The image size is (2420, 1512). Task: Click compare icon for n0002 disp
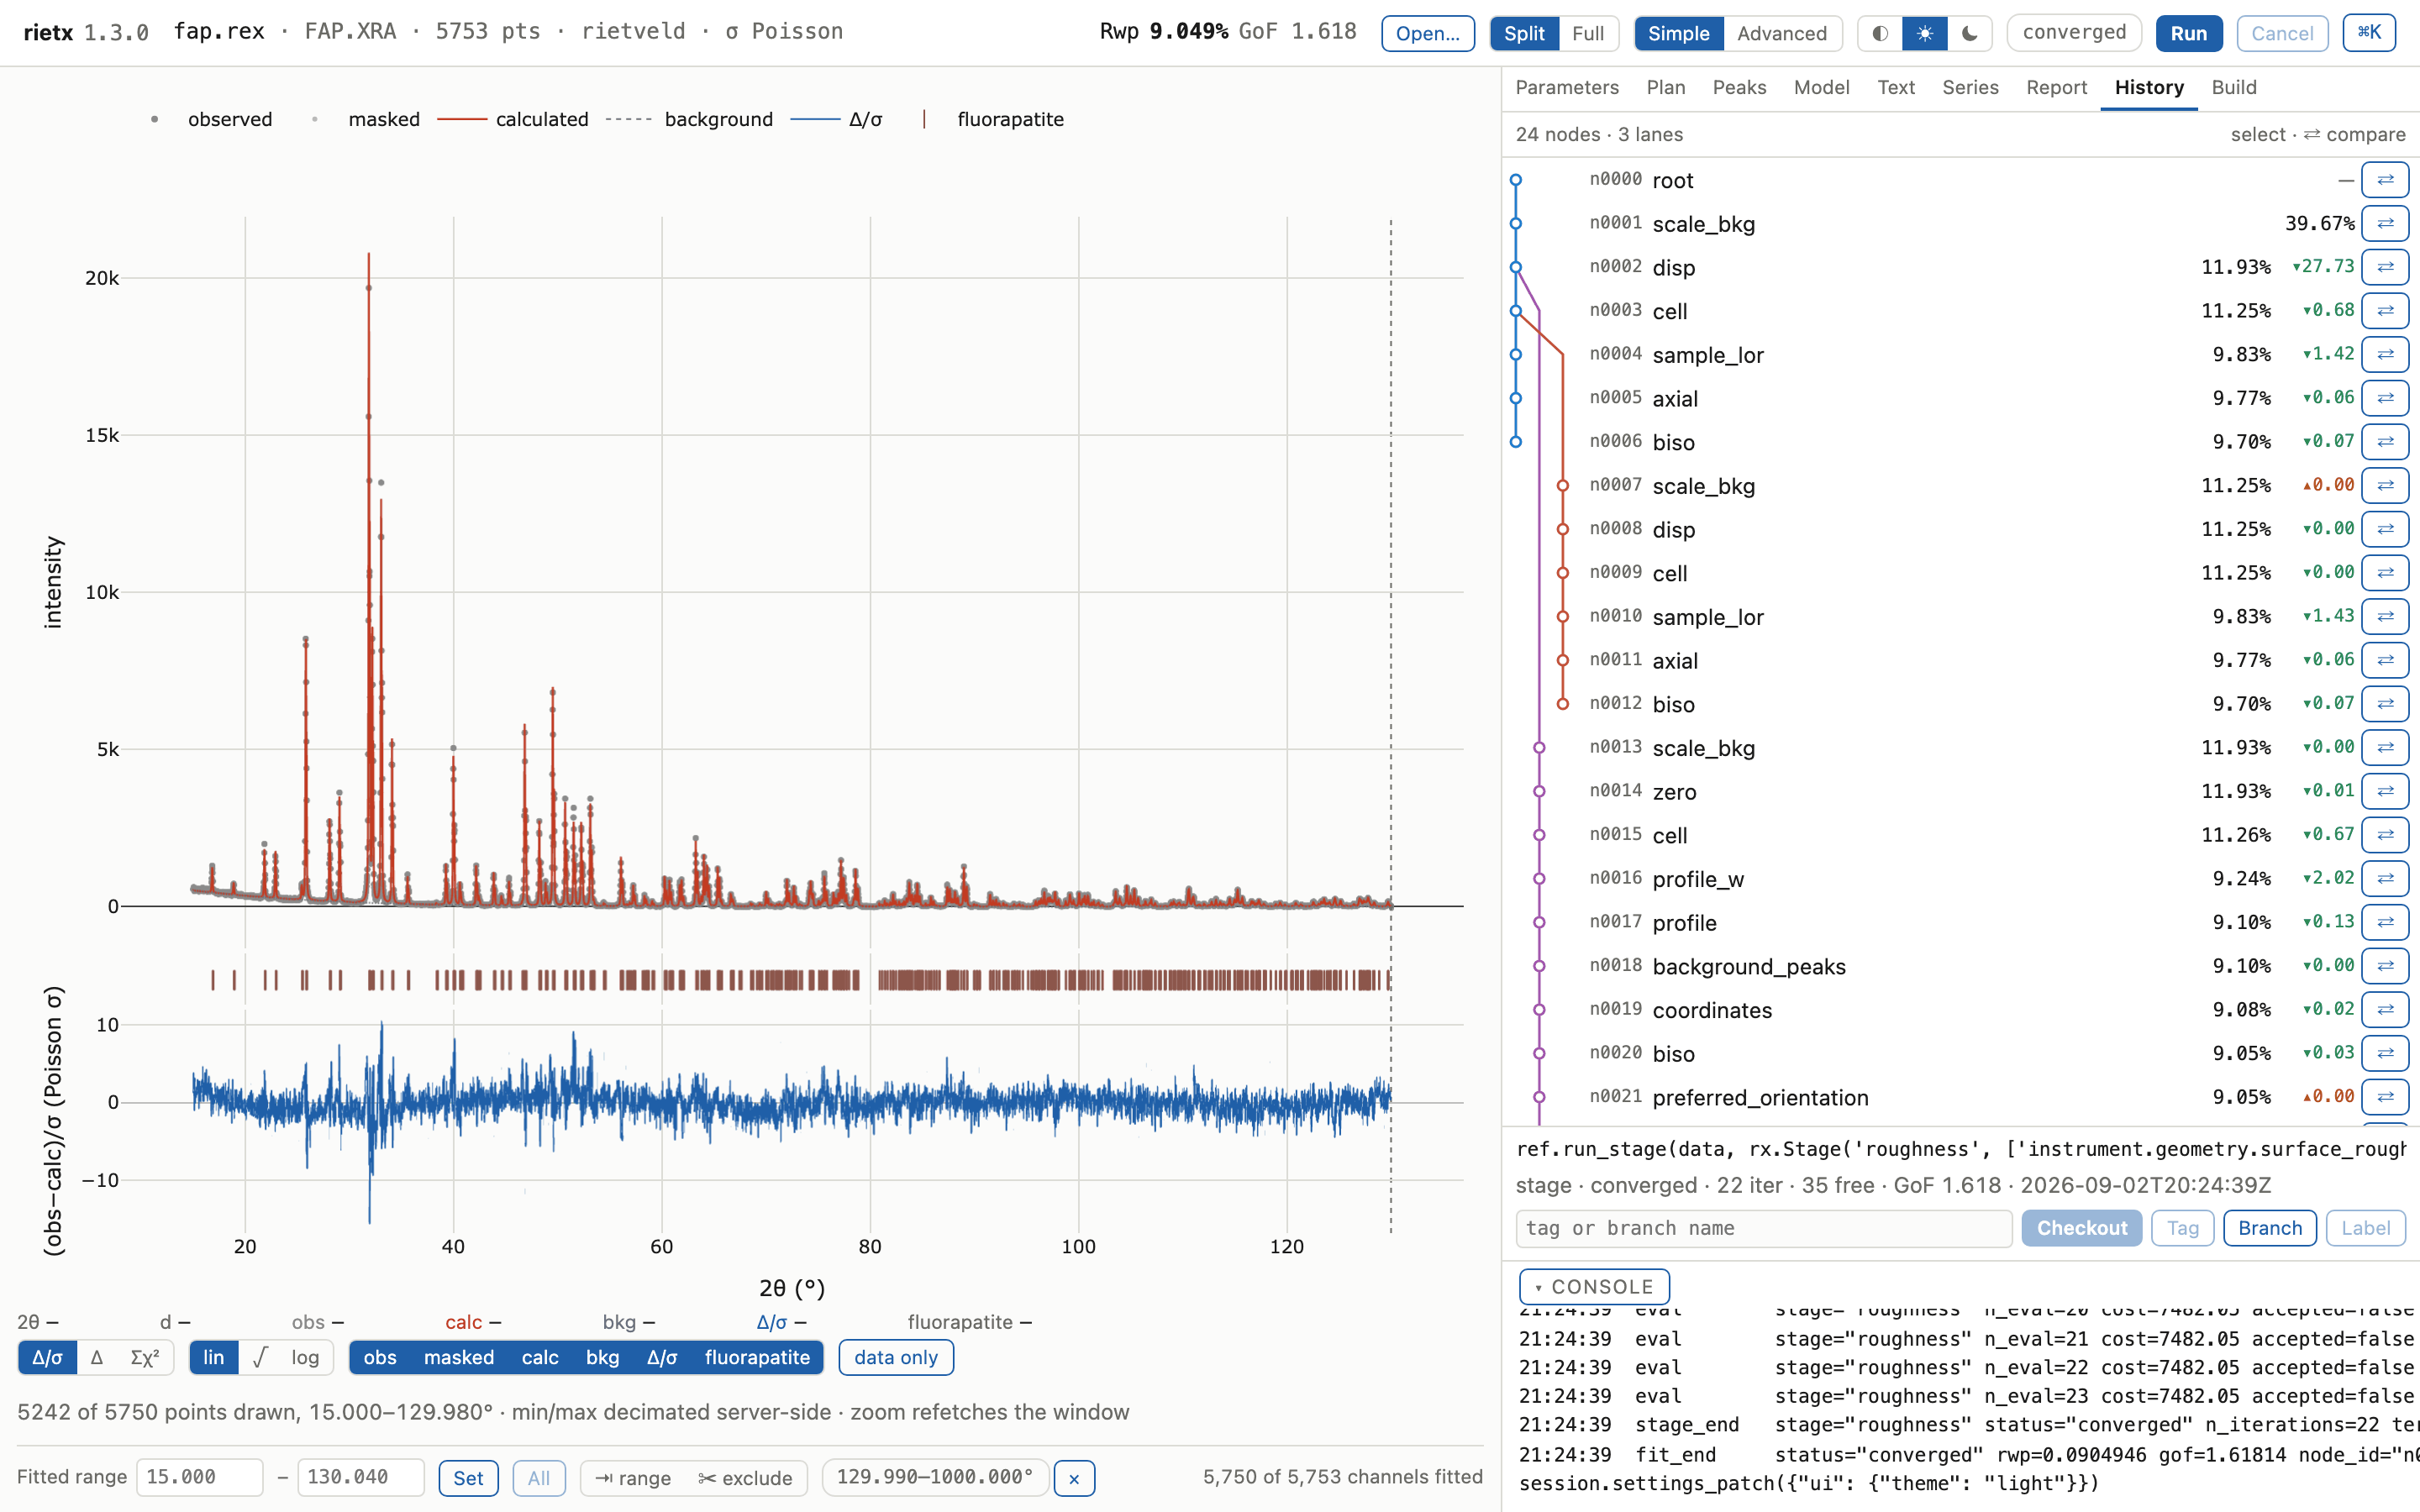[2384, 267]
